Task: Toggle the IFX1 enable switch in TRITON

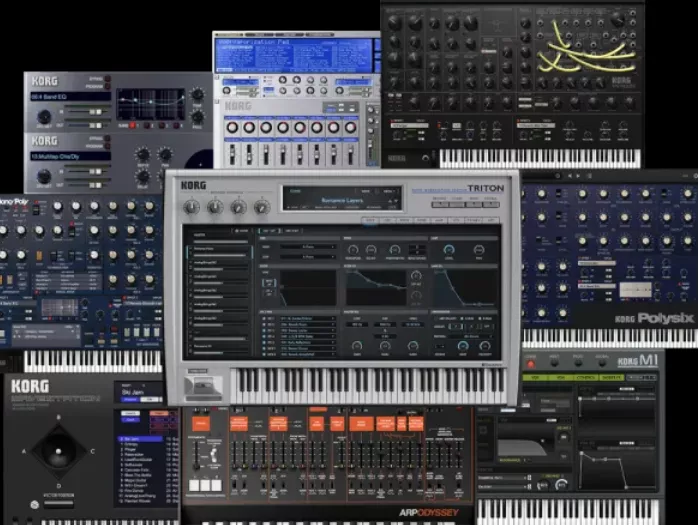Action: pyautogui.click(x=264, y=319)
